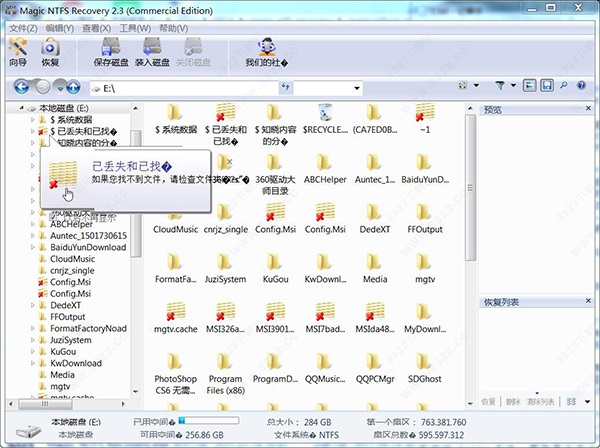Click 删除 in the recovery list panel

513,402
